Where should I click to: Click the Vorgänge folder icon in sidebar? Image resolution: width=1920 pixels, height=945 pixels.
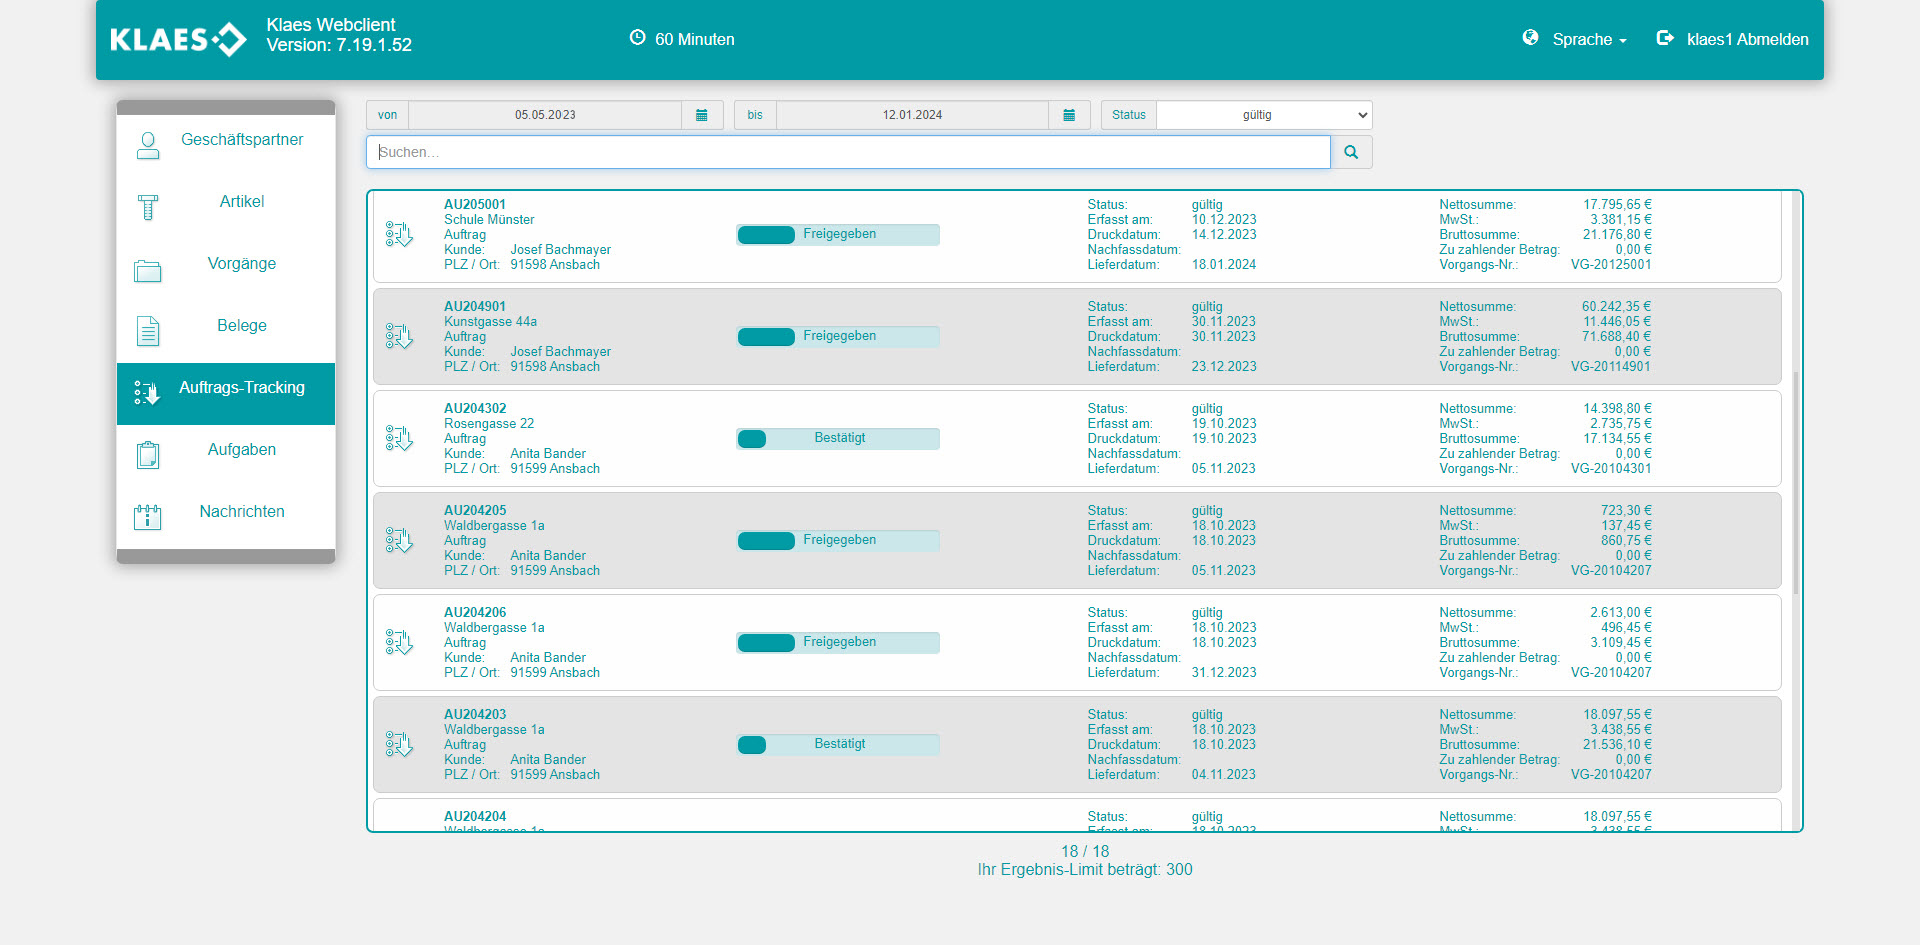(x=148, y=270)
